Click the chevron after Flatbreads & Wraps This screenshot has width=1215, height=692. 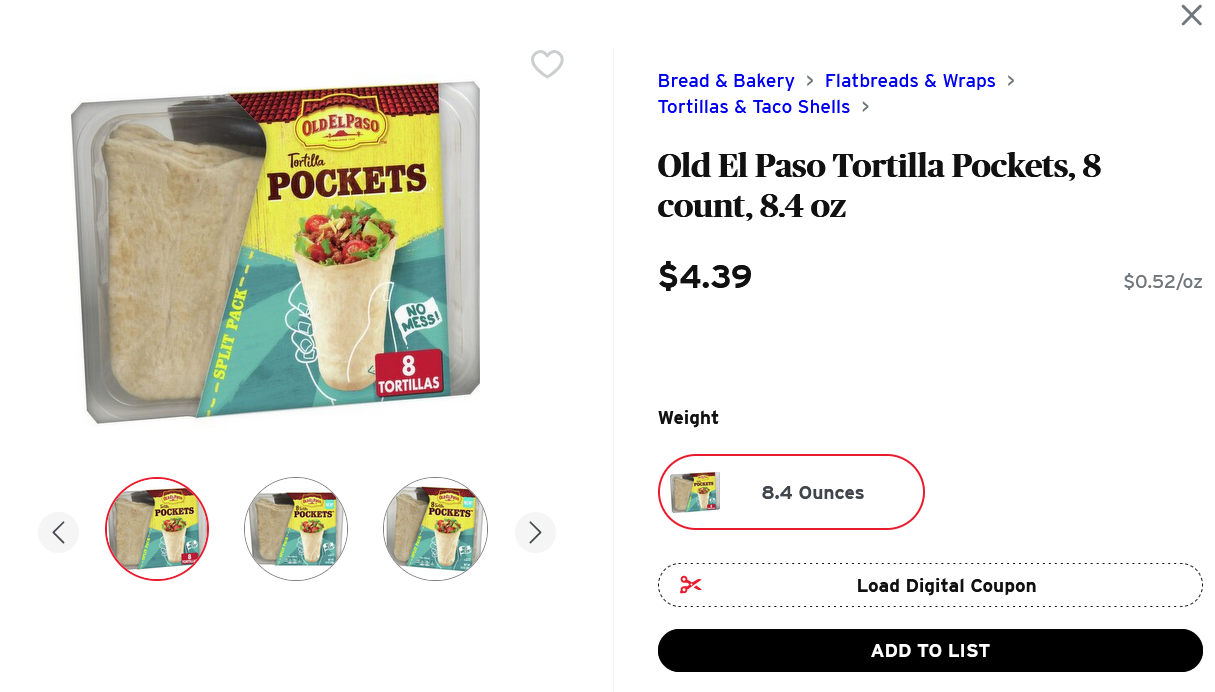[1011, 81]
